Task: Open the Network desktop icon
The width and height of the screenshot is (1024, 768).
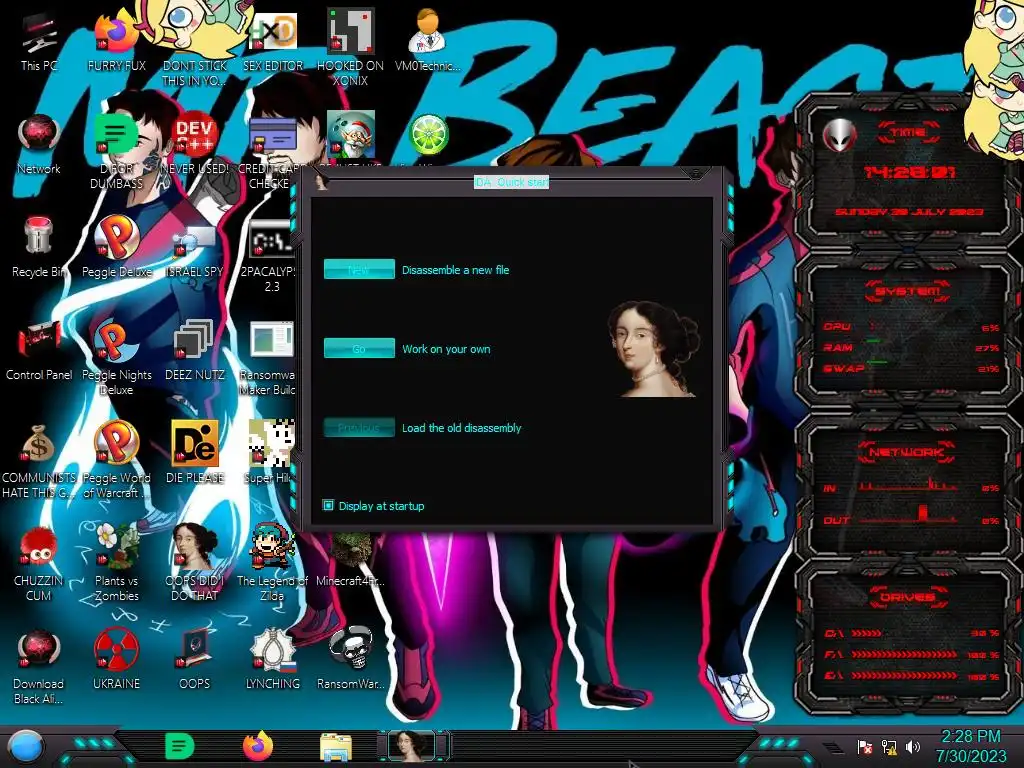Action: [x=39, y=145]
